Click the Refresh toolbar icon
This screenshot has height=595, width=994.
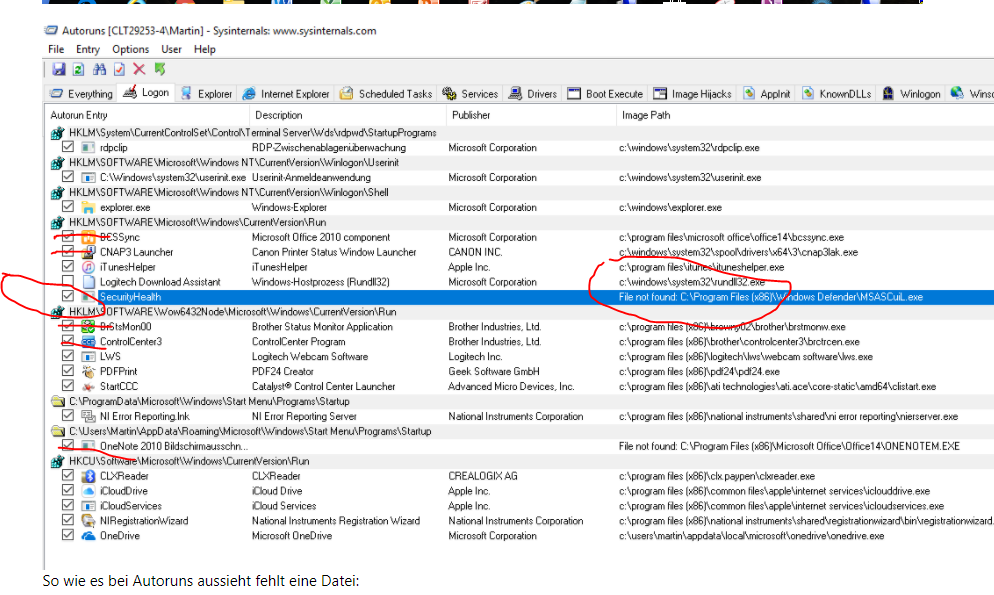pos(79,70)
